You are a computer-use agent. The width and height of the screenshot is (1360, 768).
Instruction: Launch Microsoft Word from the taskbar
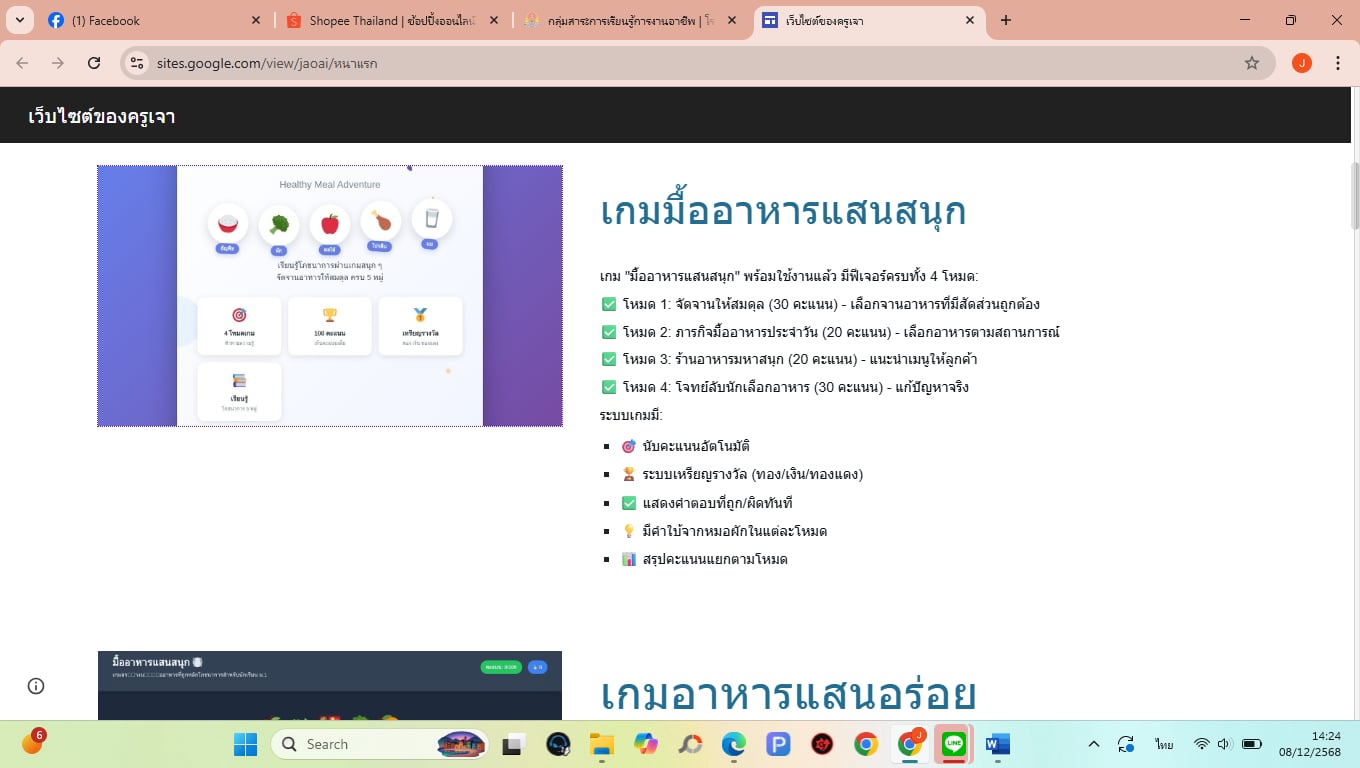tap(997, 744)
